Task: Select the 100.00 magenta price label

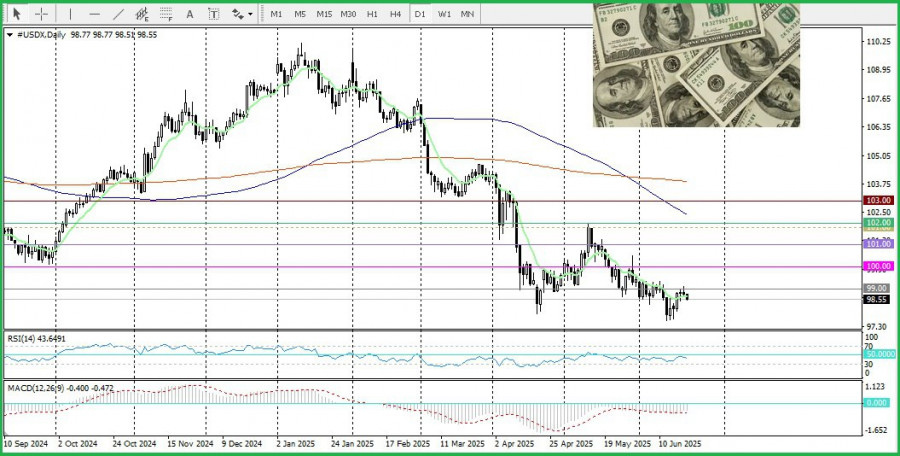Action: pyautogui.click(x=879, y=266)
